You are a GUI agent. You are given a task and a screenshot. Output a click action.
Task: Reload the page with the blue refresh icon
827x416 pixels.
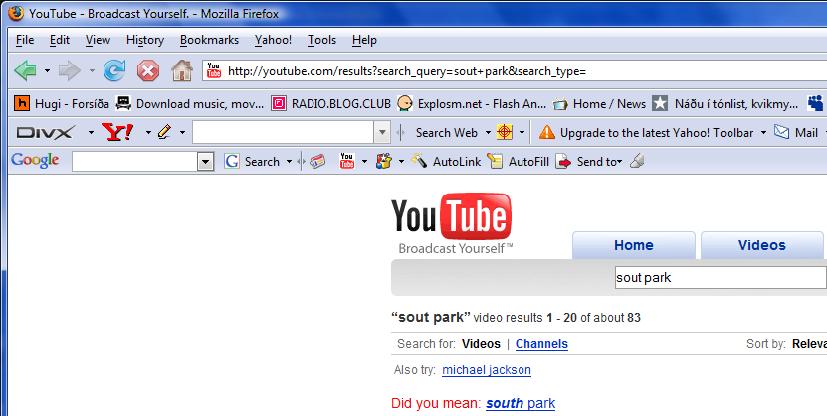tap(114, 70)
